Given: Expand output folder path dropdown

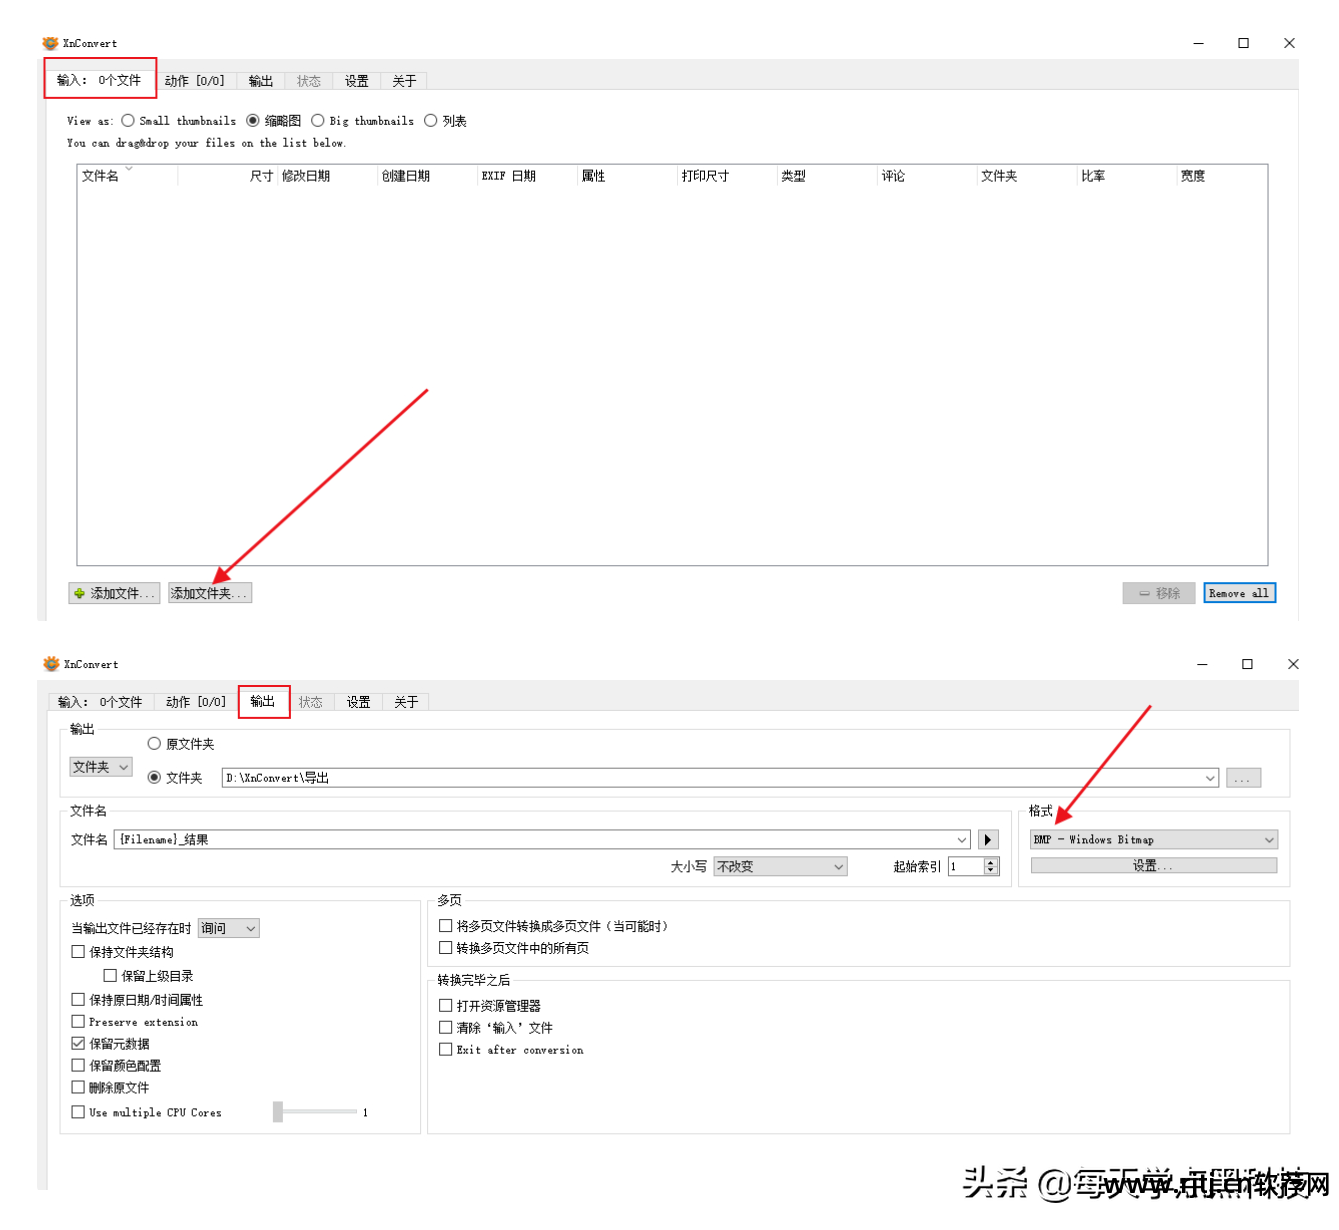Looking at the screenshot, I should click(1210, 778).
